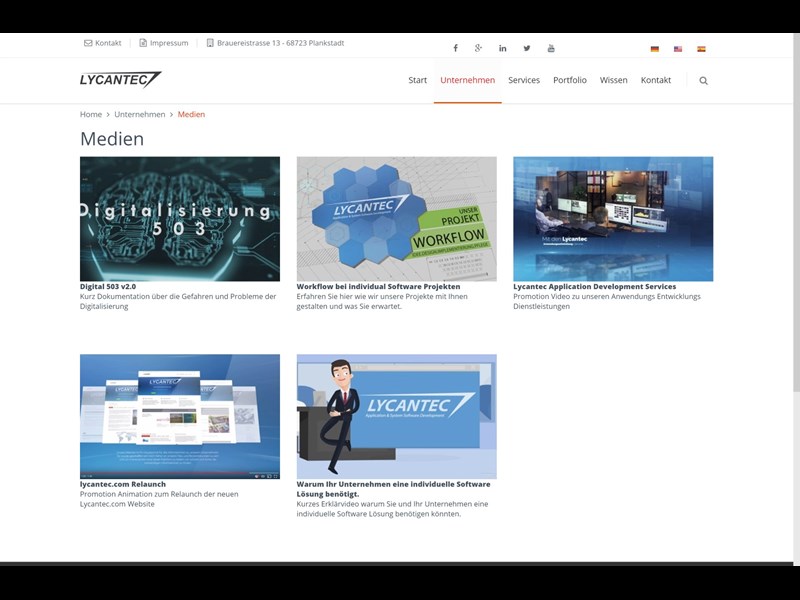Go to Unternehmen in the breadcrumb
The height and width of the screenshot is (600, 800).
pos(140,114)
